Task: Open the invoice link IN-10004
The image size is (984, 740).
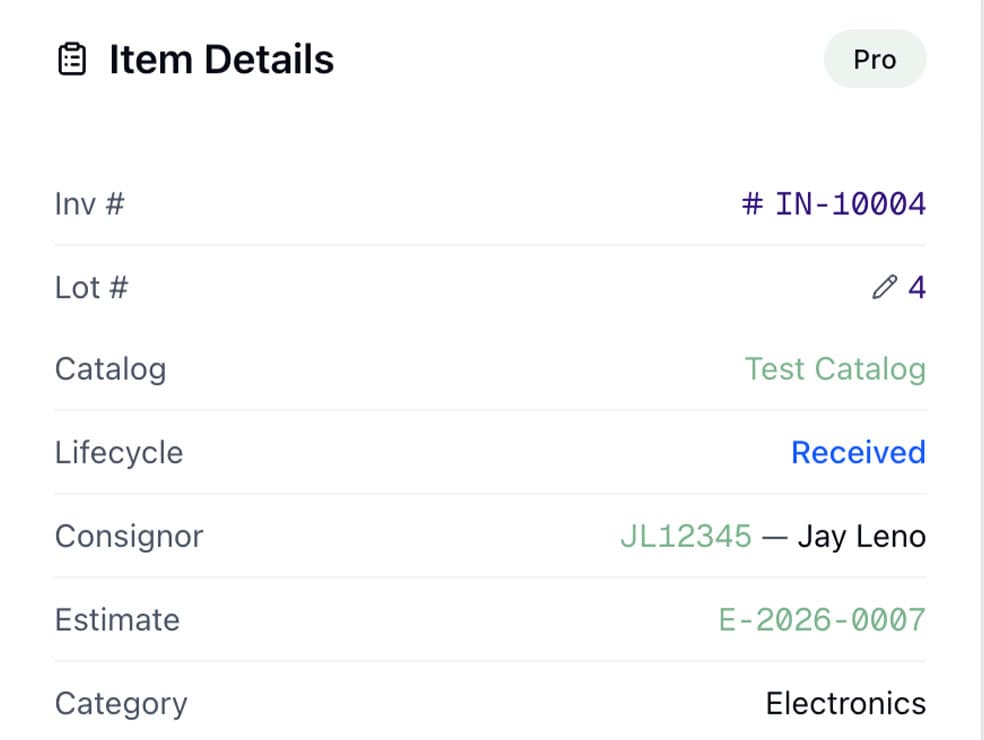Action: coord(850,204)
